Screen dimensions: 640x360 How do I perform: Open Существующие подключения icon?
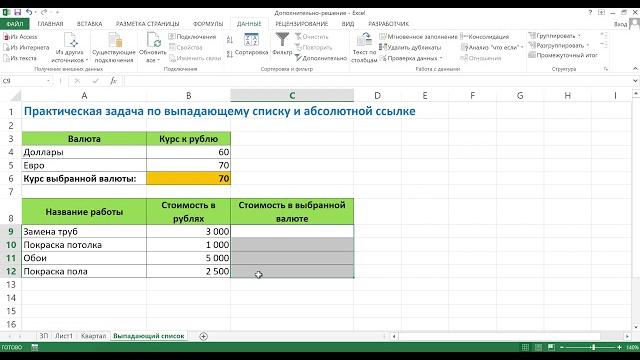(115, 40)
